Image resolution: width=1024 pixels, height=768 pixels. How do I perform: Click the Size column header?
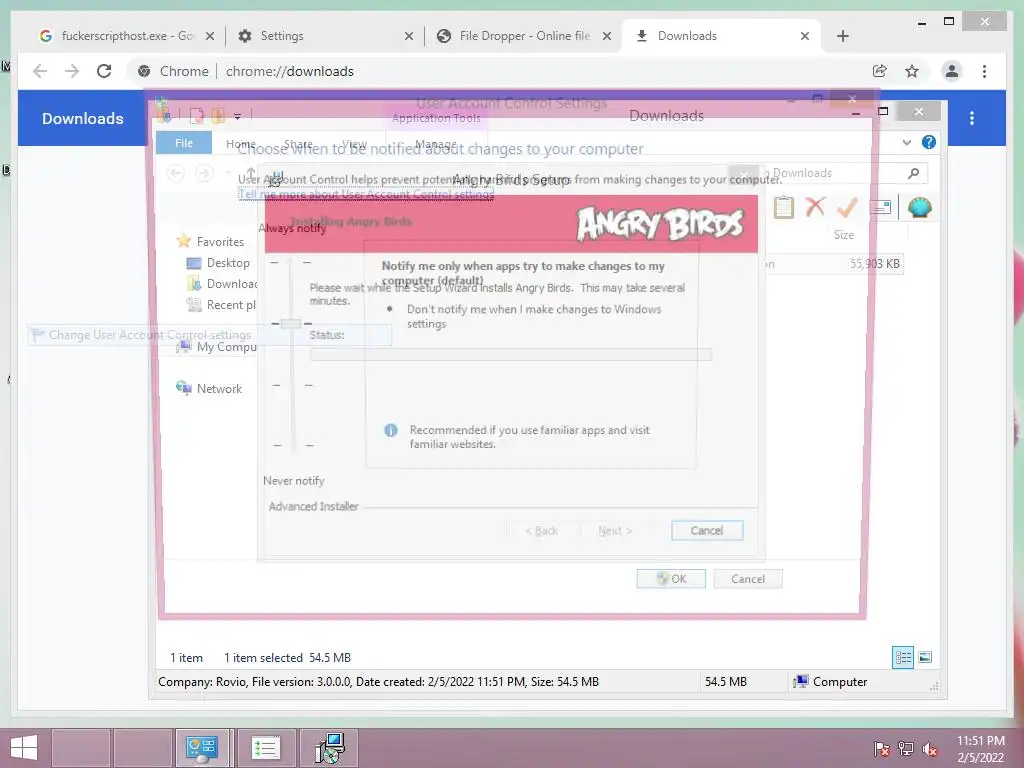844,234
